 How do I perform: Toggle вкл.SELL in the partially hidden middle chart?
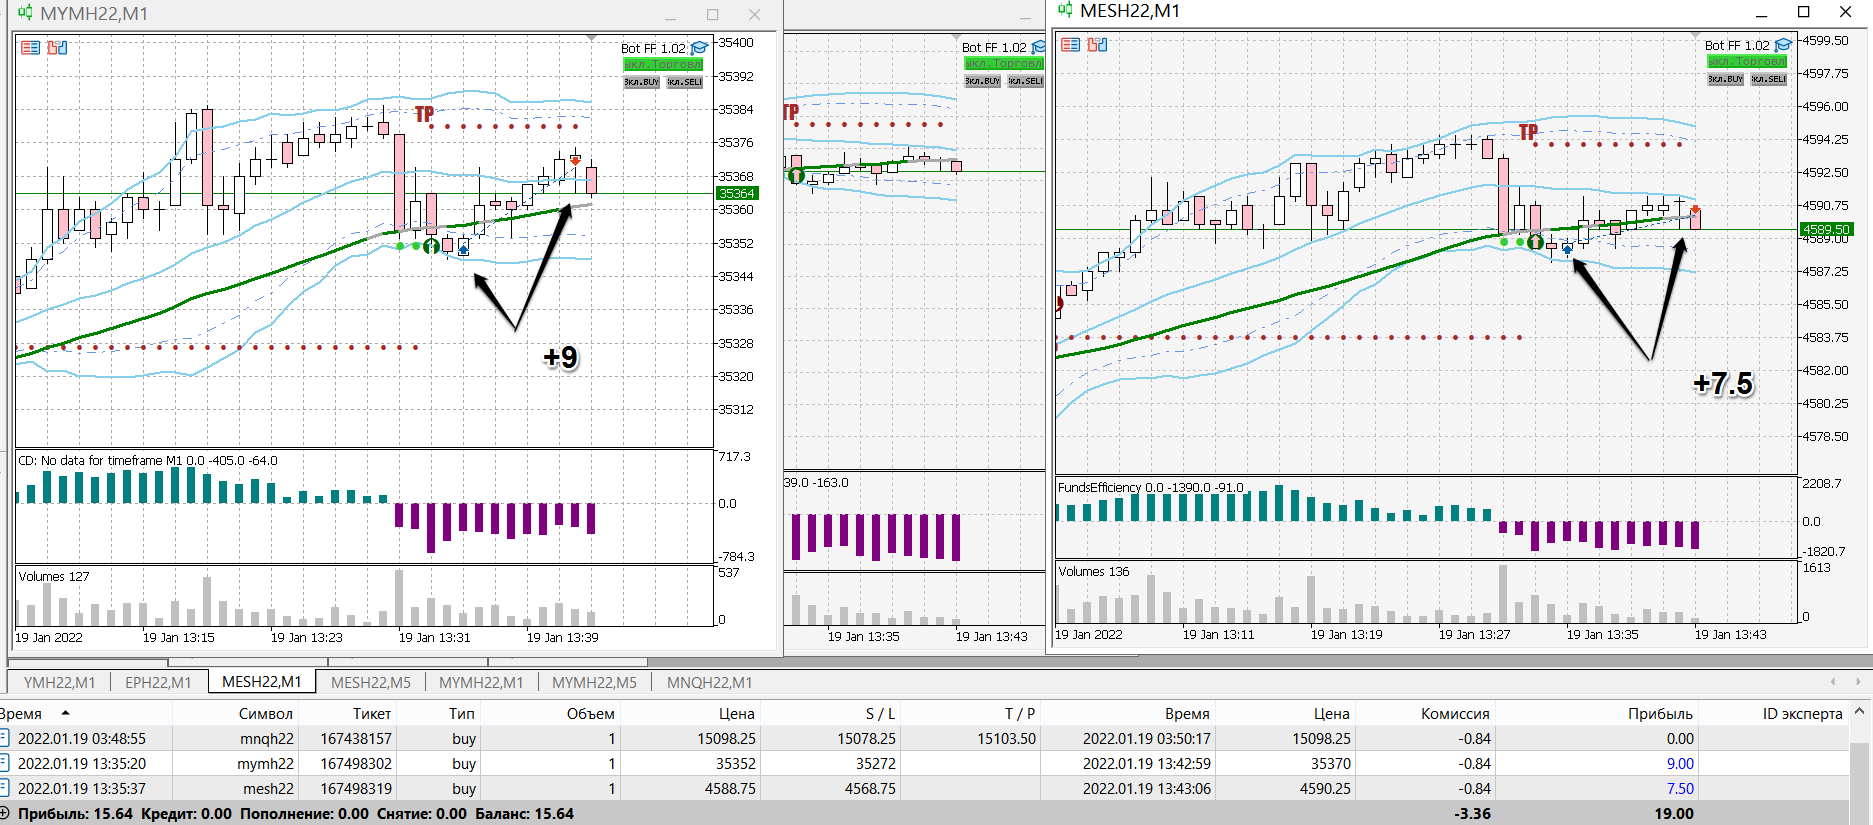pyautogui.click(x=1026, y=81)
